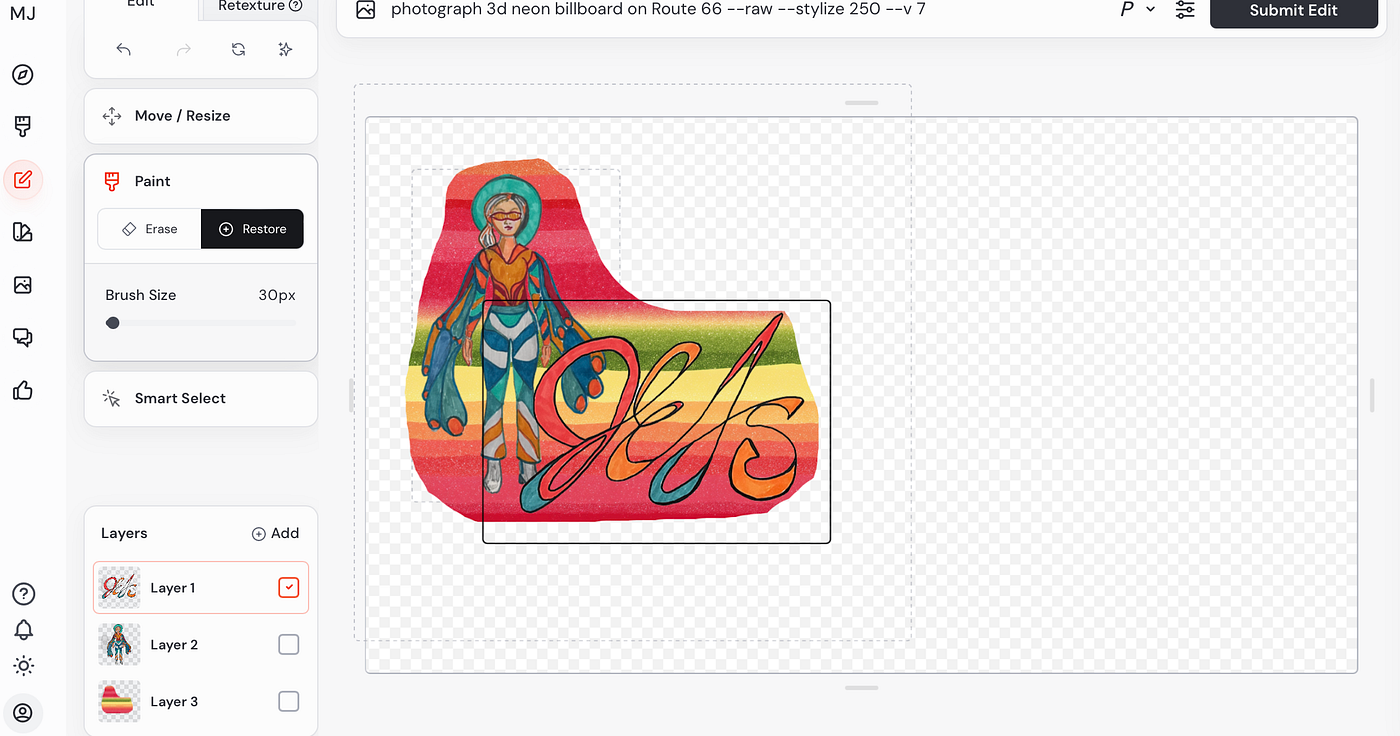This screenshot has width=1400, height=736.
Task: Click the Brush Size label
Action: [x=141, y=295]
